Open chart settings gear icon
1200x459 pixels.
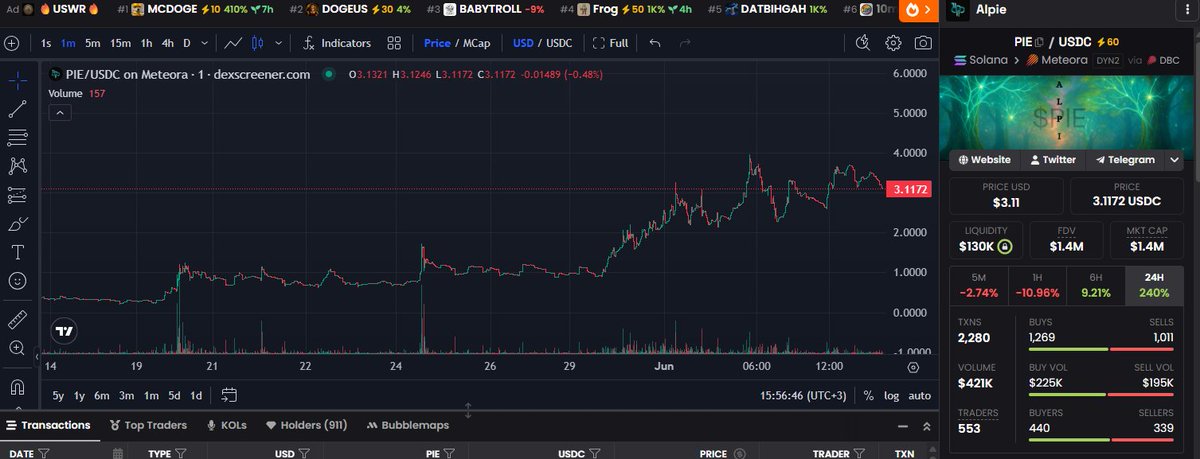click(x=894, y=43)
